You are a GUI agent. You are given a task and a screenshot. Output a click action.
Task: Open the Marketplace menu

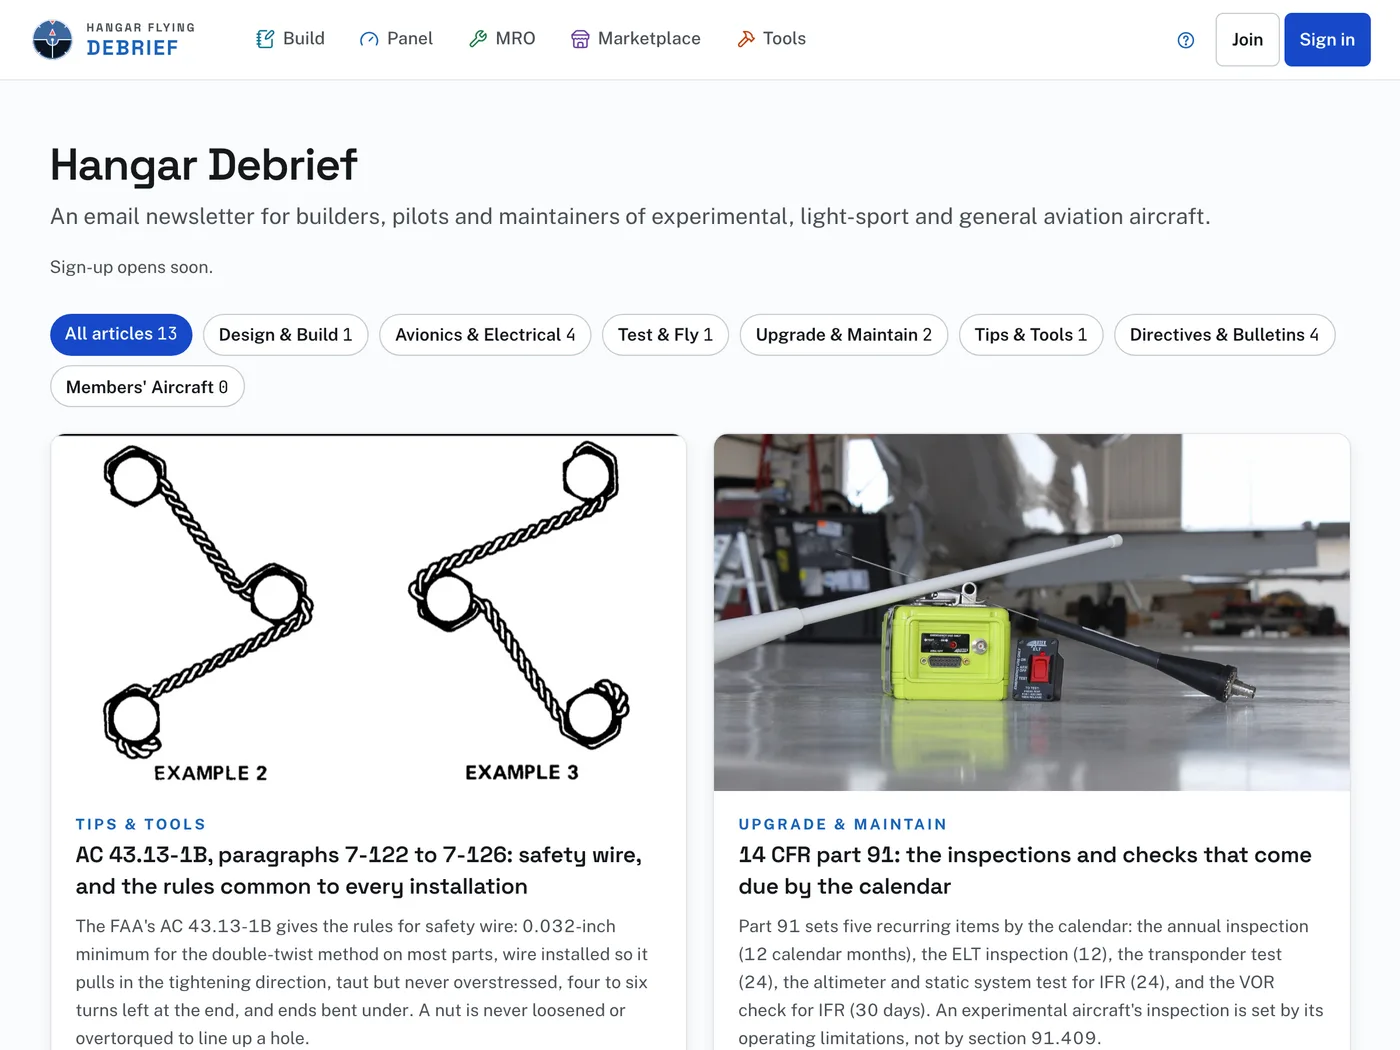point(636,39)
